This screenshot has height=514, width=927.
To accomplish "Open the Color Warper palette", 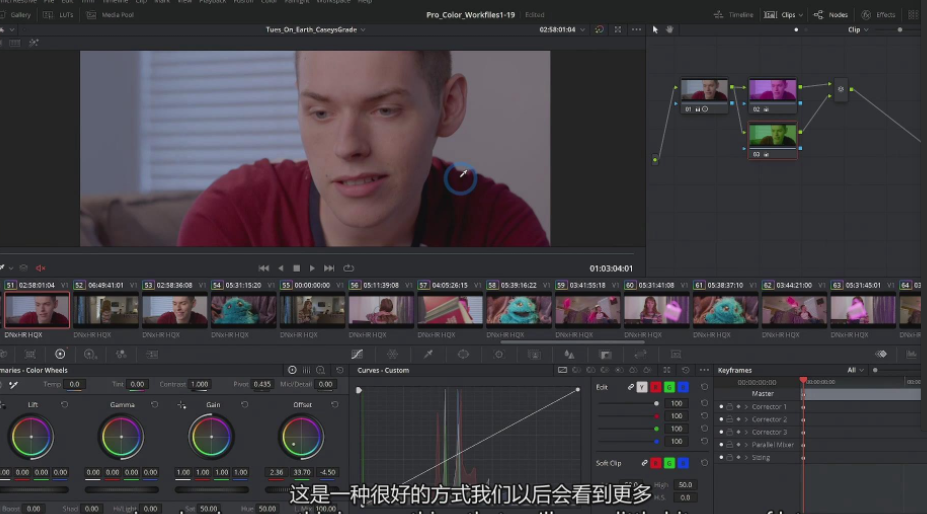I will point(393,354).
